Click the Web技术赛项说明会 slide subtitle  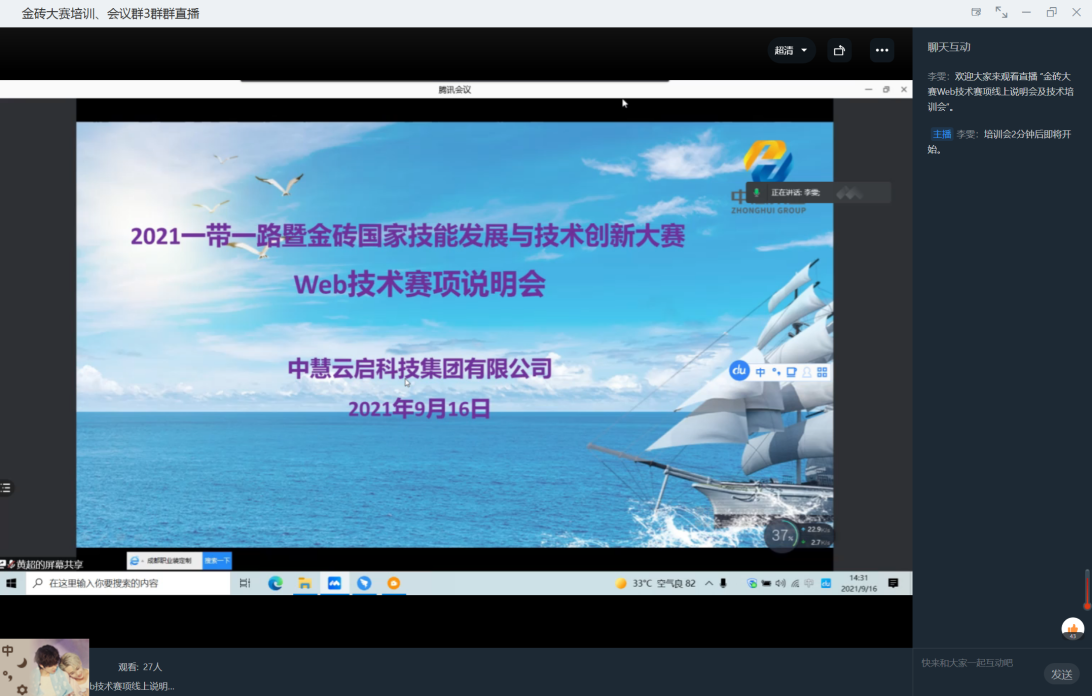[x=420, y=284]
